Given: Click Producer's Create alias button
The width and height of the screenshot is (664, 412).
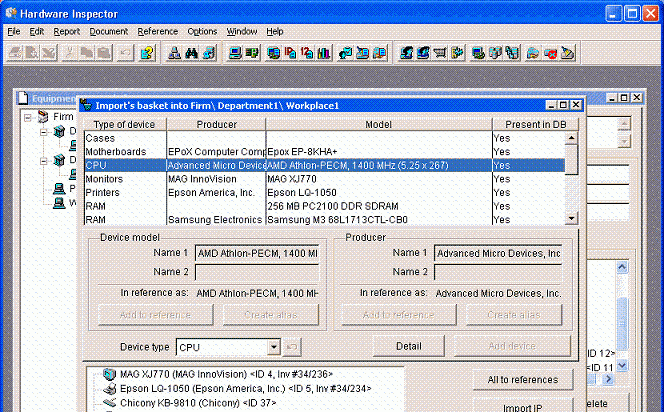Looking at the screenshot, I should [x=514, y=315].
